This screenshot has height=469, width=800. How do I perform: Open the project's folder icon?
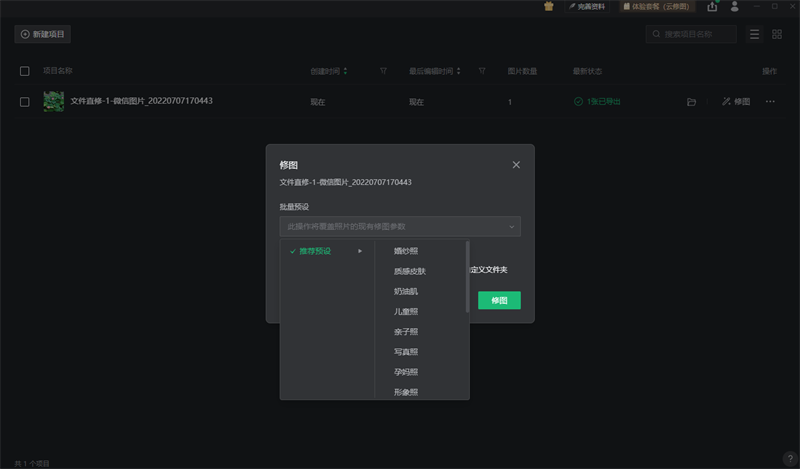click(691, 102)
